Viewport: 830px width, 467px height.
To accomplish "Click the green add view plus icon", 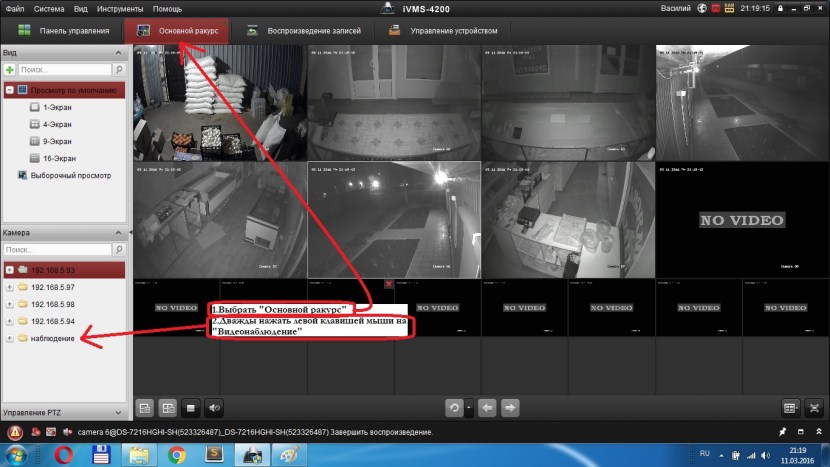I will (x=10, y=70).
